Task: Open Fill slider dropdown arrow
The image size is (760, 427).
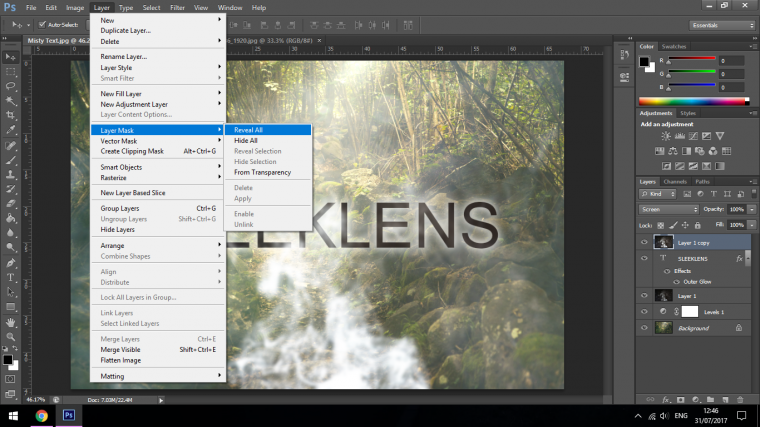Action: 752,225
